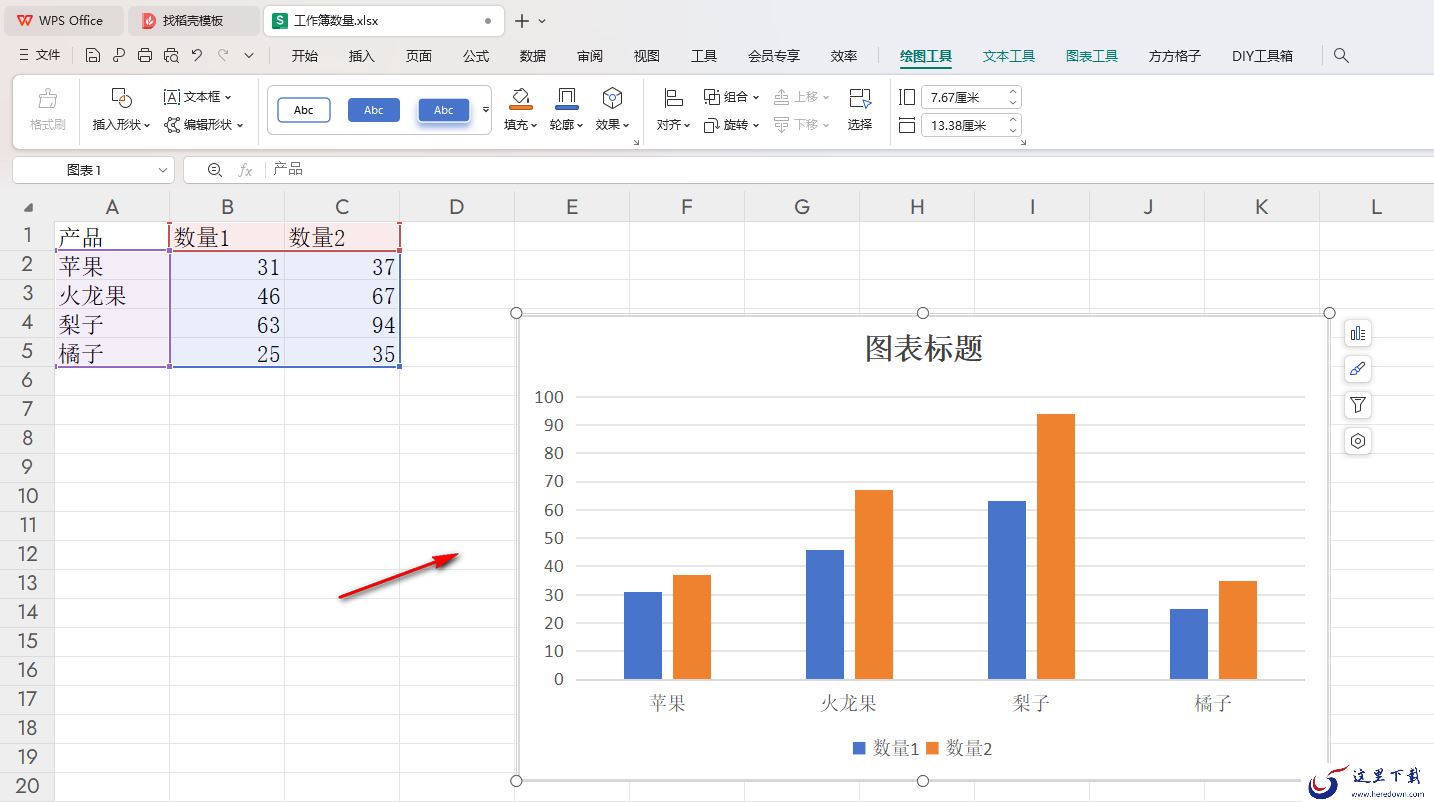Viewport: 1434px width, 802px height.
Task: Open the size dialog launcher arrow
Action: 1022,143
